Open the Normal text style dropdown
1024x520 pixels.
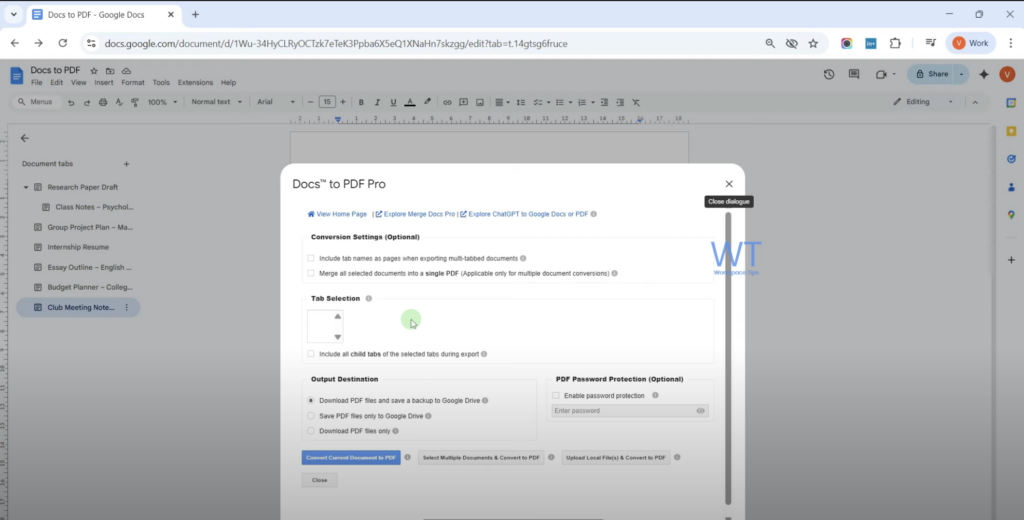[x=216, y=103]
